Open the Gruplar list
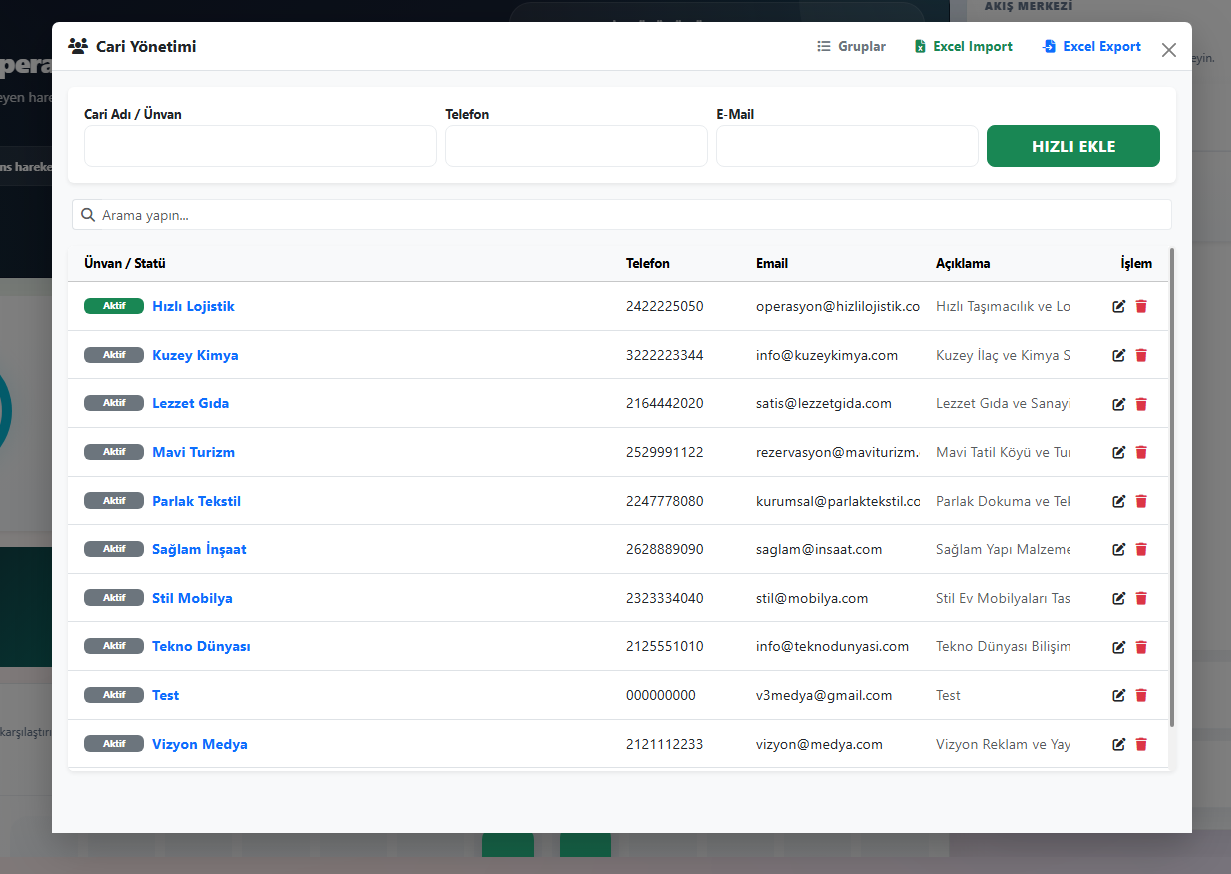1231x874 pixels. coord(852,46)
